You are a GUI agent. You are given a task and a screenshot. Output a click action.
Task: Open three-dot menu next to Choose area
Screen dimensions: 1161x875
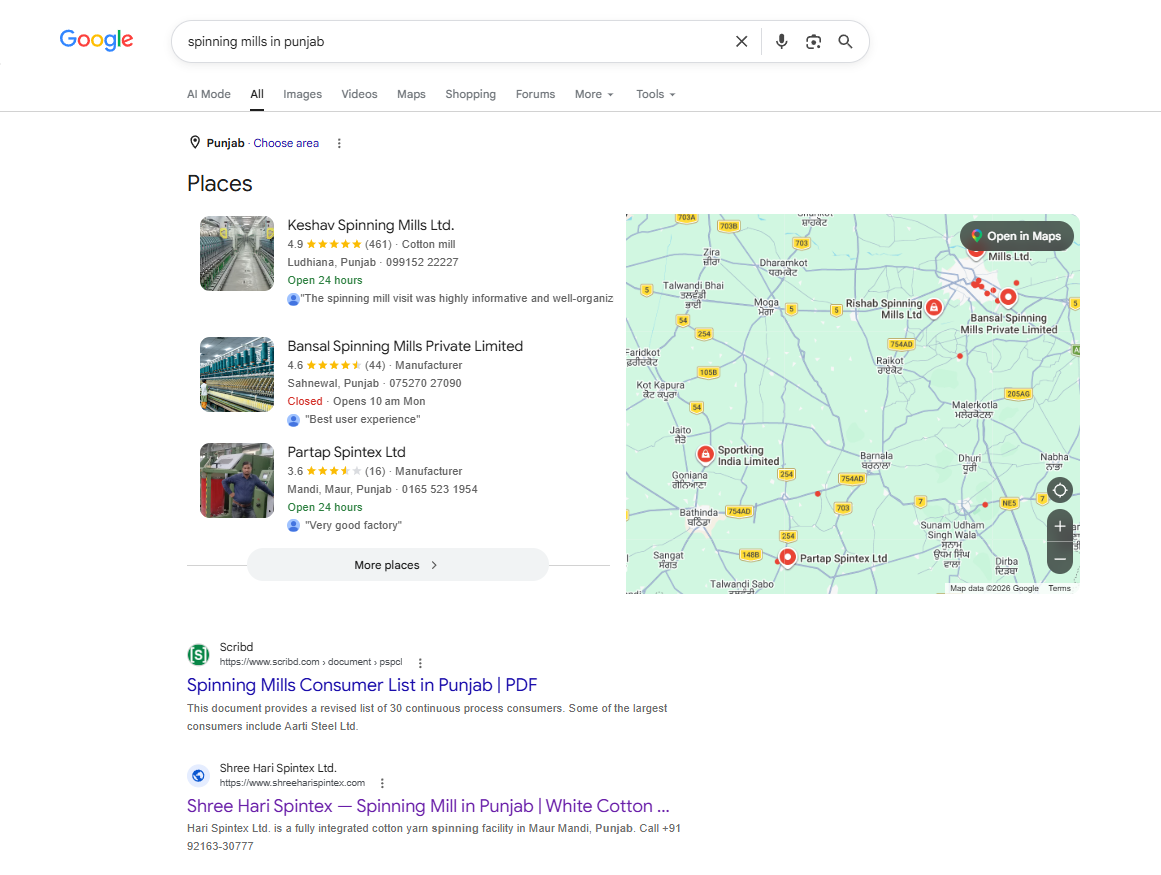[339, 144]
